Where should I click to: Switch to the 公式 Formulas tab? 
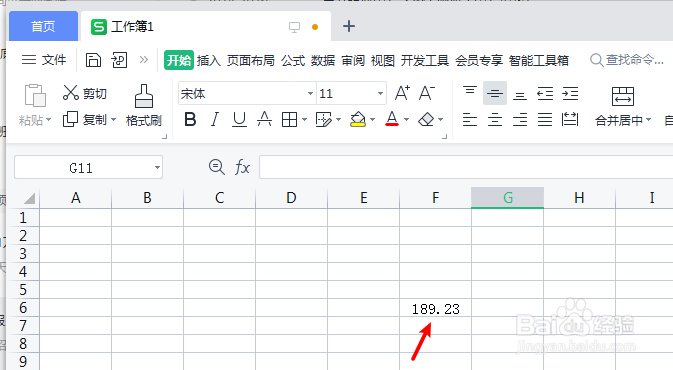pos(293,61)
